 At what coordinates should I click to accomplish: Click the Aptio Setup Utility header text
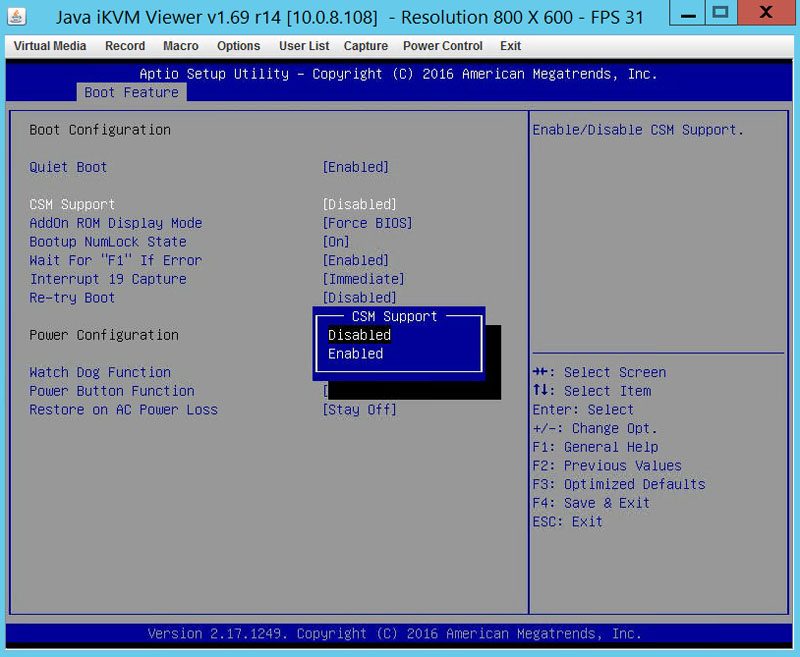coord(398,74)
